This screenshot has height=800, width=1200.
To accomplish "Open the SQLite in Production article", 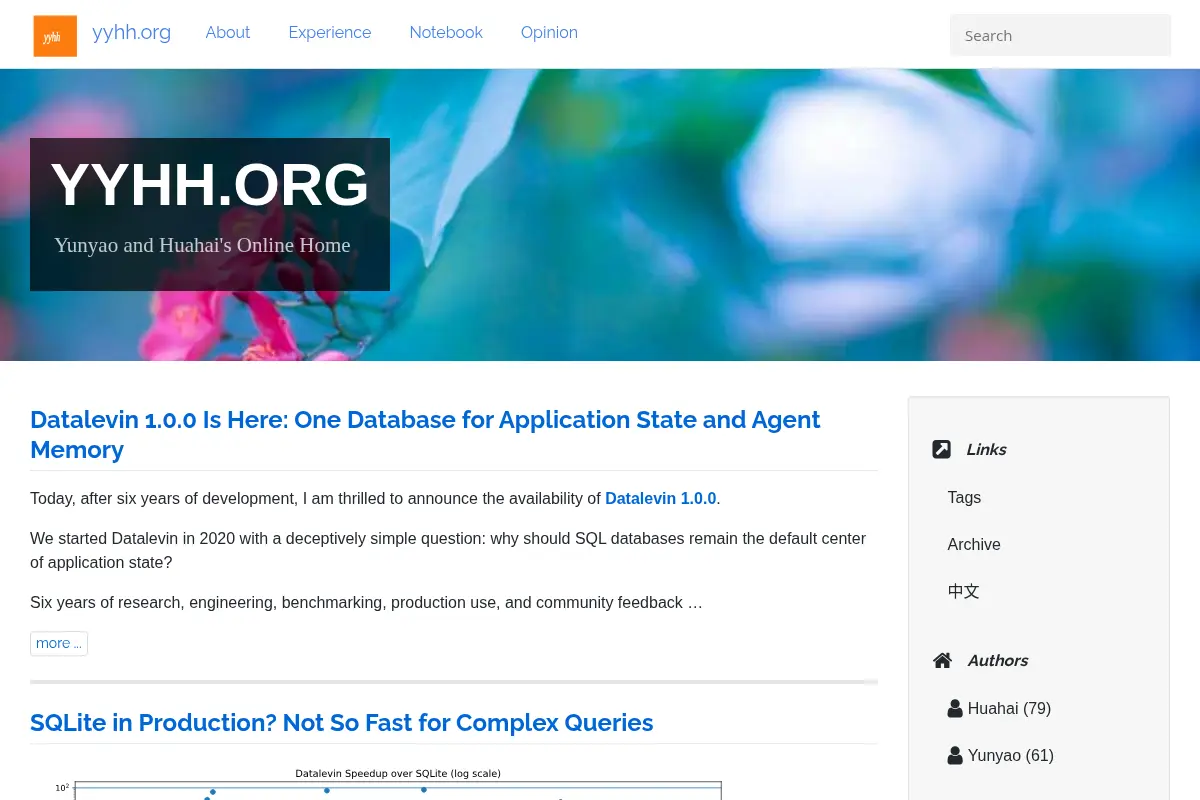I will pos(342,722).
